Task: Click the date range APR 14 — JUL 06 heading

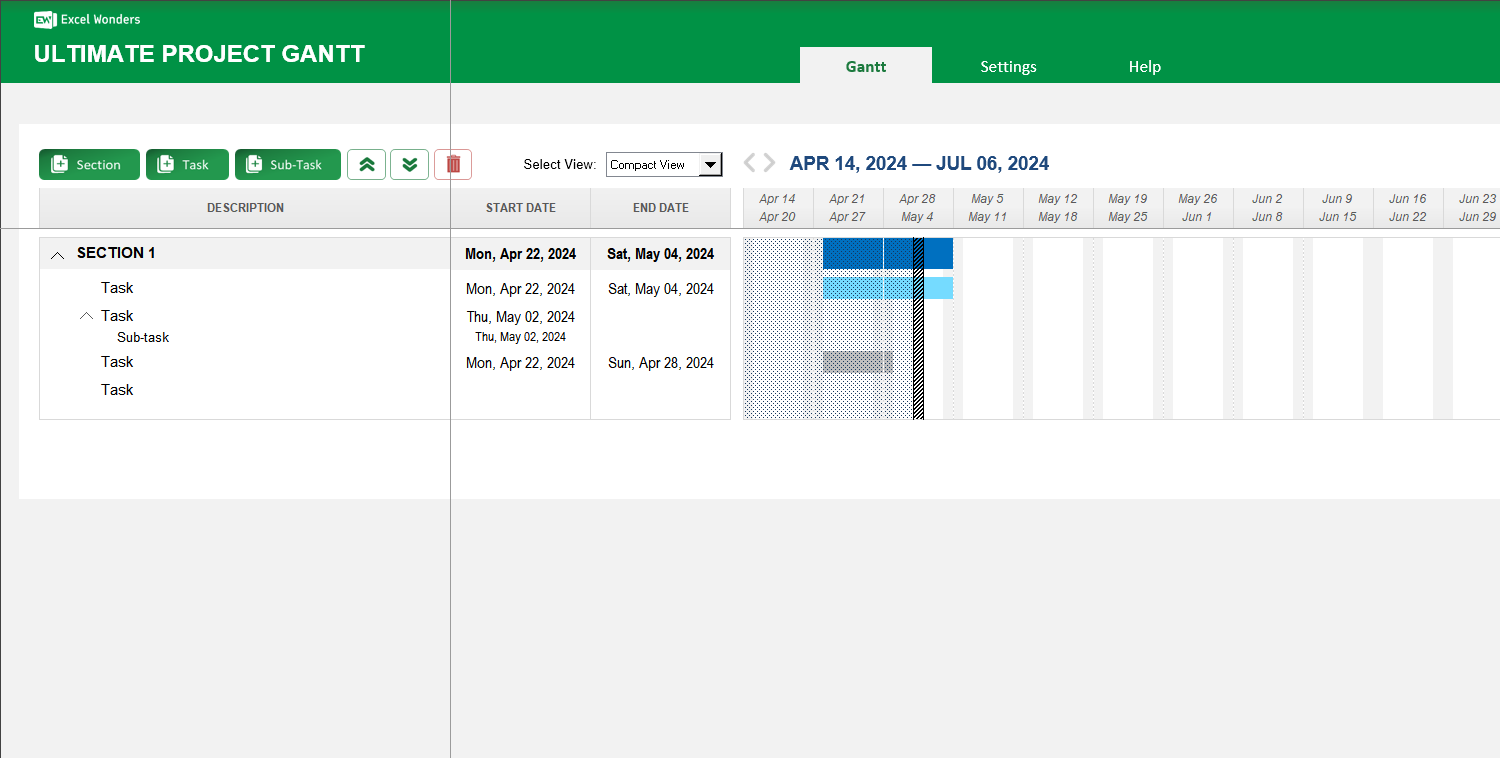Action: [919, 162]
